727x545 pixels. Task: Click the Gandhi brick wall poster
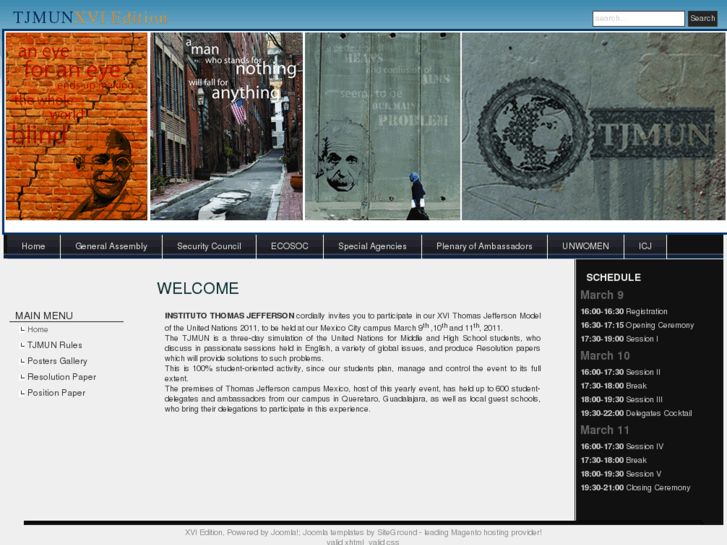pyautogui.click(x=77, y=126)
